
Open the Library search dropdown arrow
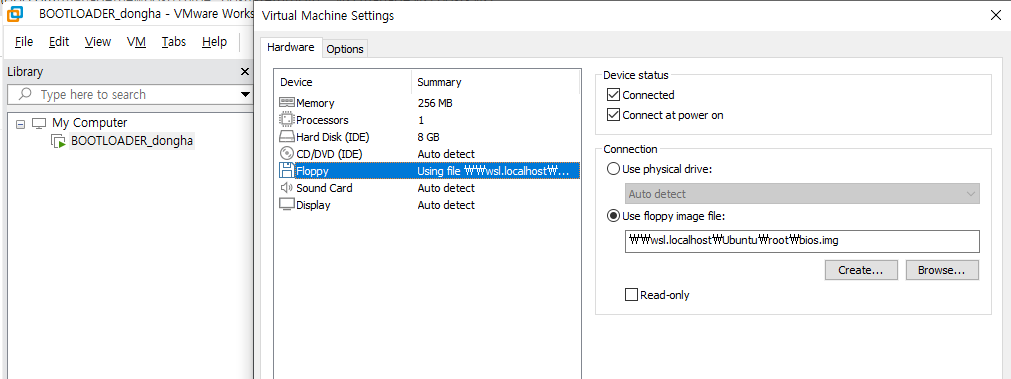coord(245,95)
